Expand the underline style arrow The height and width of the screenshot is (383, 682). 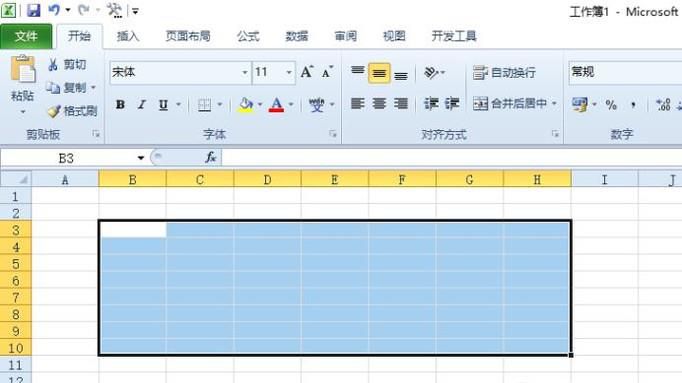click(178, 105)
